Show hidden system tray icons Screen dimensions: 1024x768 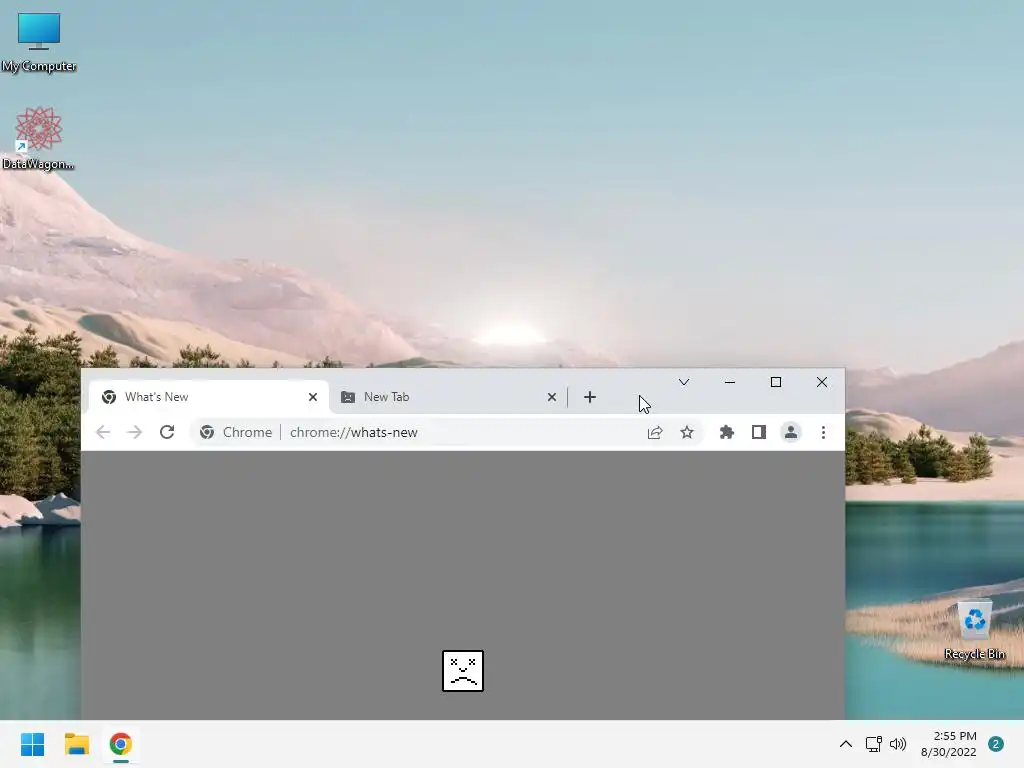click(x=846, y=744)
